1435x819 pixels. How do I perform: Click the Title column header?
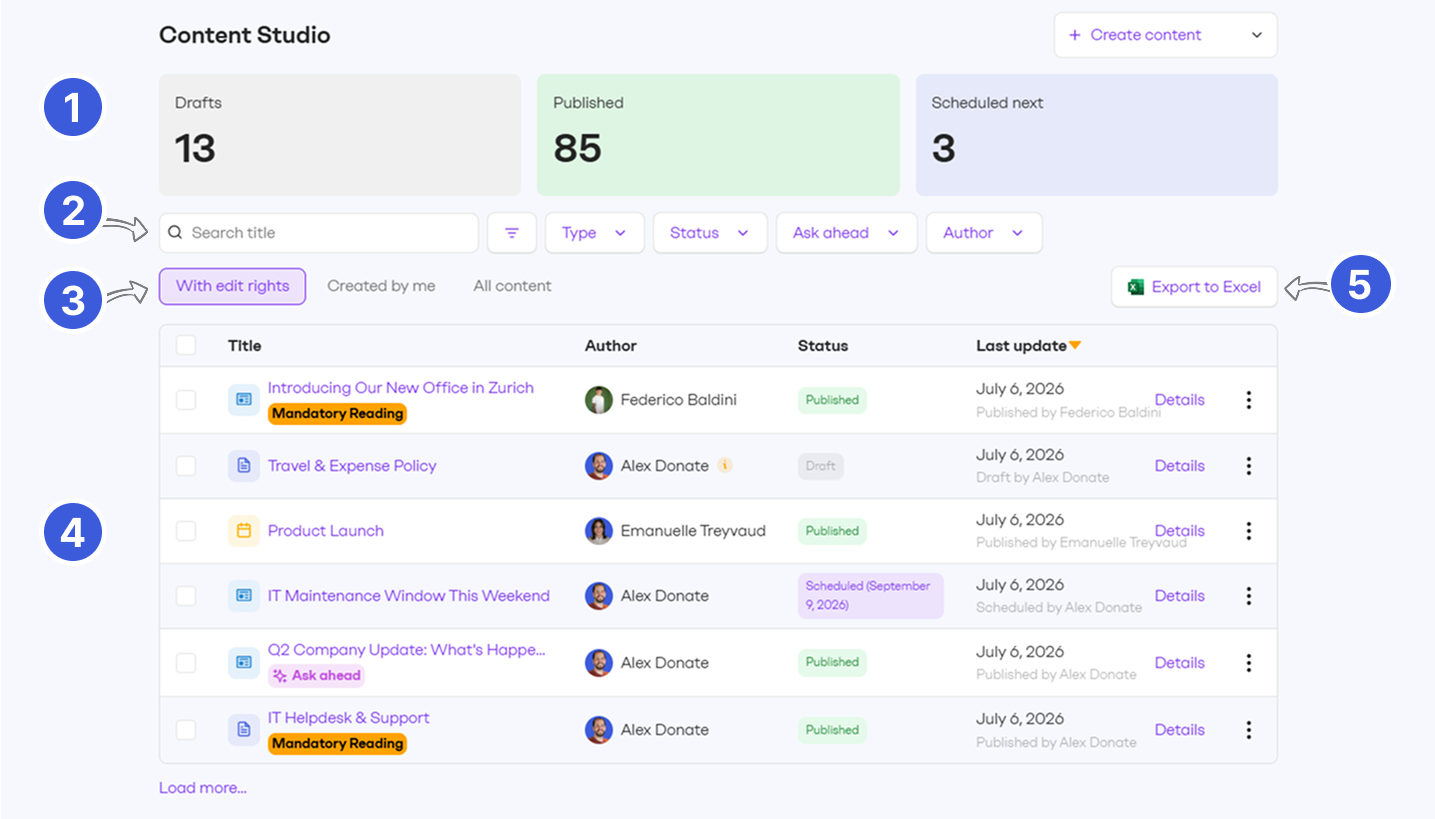[245, 346]
